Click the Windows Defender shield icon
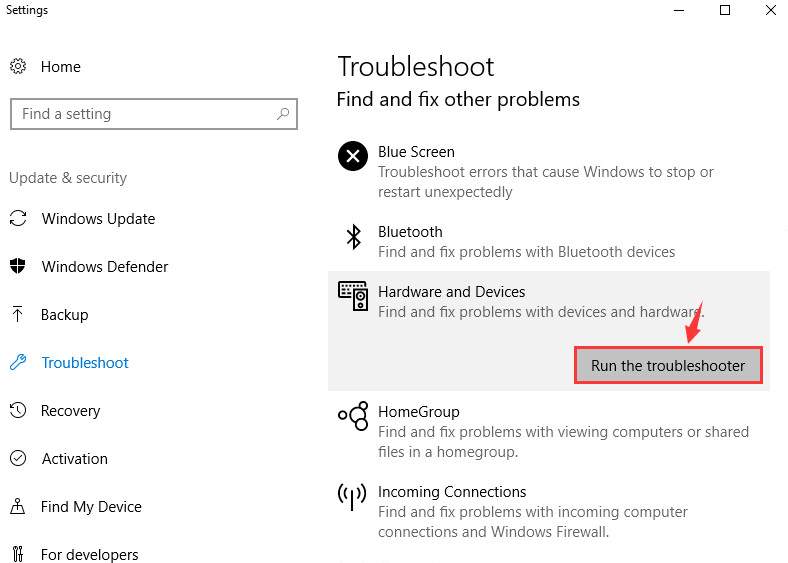 (18, 266)
